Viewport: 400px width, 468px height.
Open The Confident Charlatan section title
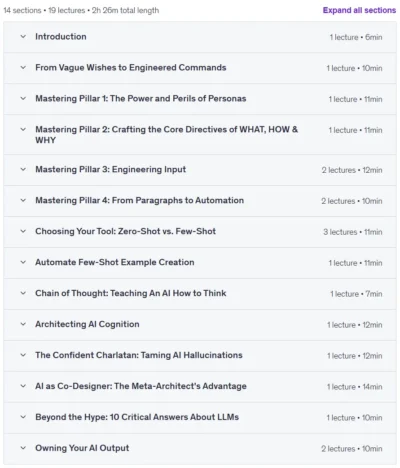pos(139,355)
